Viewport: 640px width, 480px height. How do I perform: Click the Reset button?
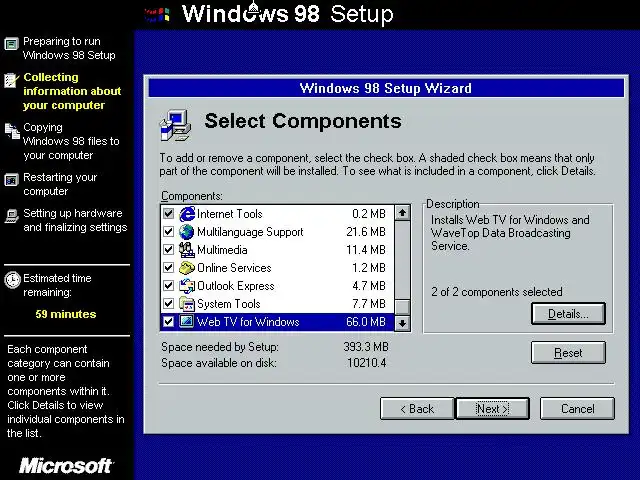coord(568,353)
